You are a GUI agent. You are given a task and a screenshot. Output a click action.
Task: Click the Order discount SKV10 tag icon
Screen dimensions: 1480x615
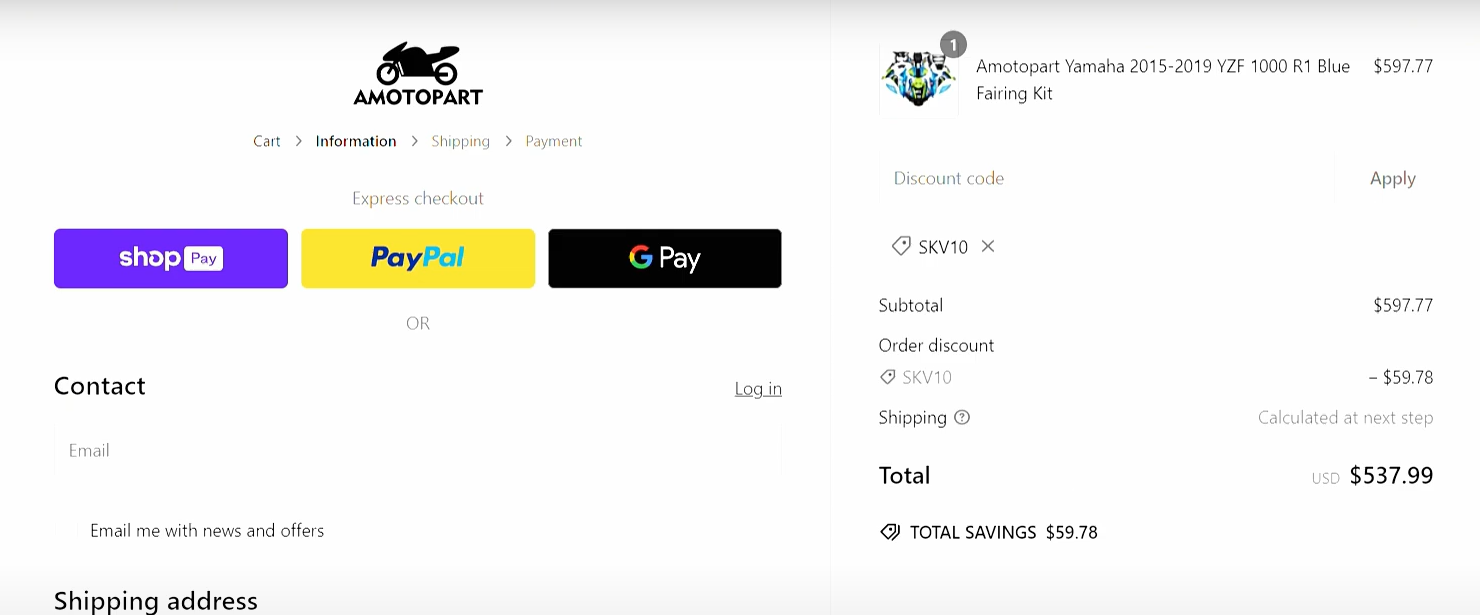[887, 377]
